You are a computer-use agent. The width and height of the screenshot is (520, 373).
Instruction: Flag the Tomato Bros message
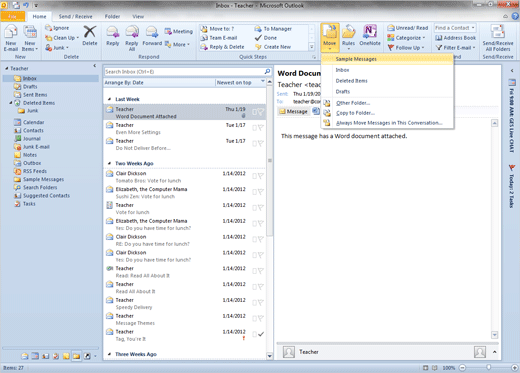pyautogui.click(x=261, y=176)
